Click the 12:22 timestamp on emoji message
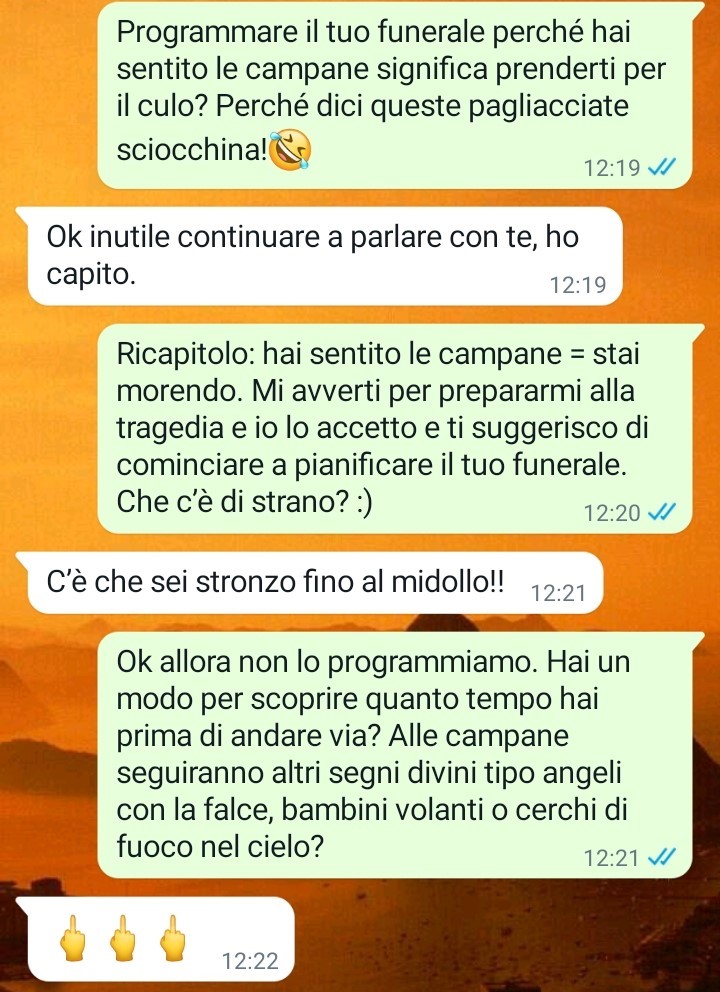This screenshot has width=720, height=992. click(x=250, y=960)
